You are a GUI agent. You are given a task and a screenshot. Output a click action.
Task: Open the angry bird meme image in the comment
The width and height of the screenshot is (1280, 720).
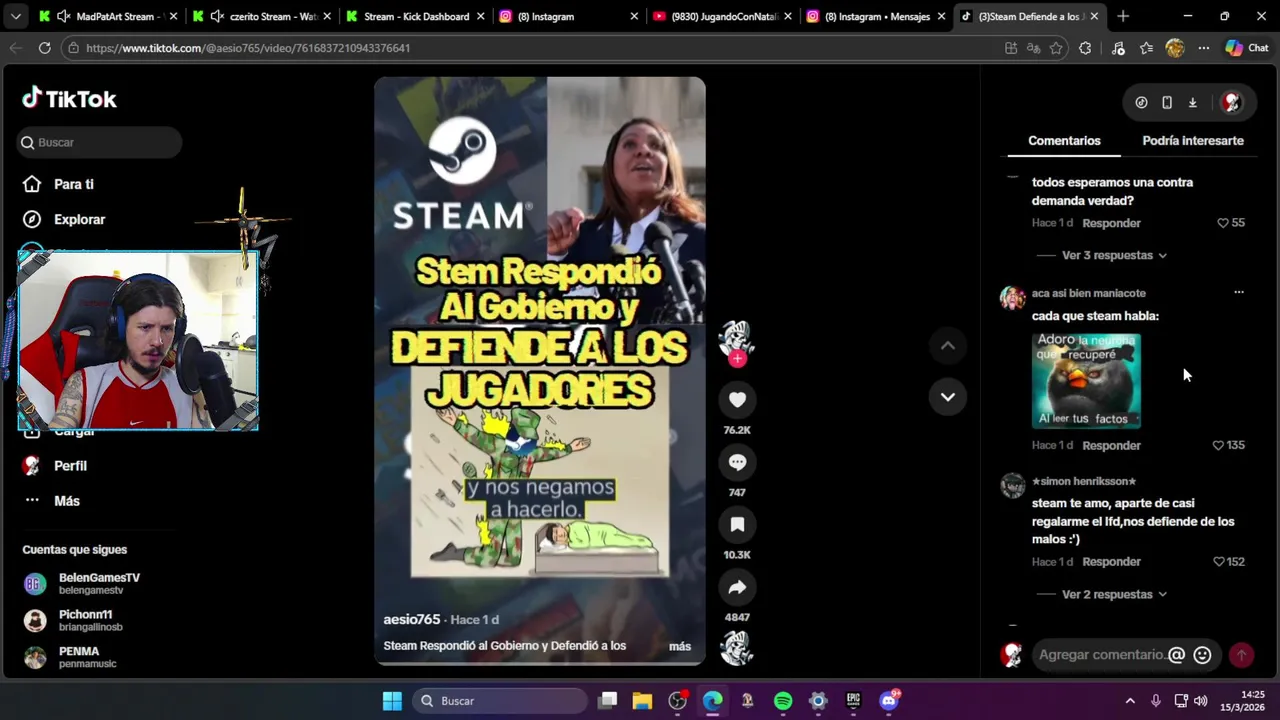click(1086, 380)
